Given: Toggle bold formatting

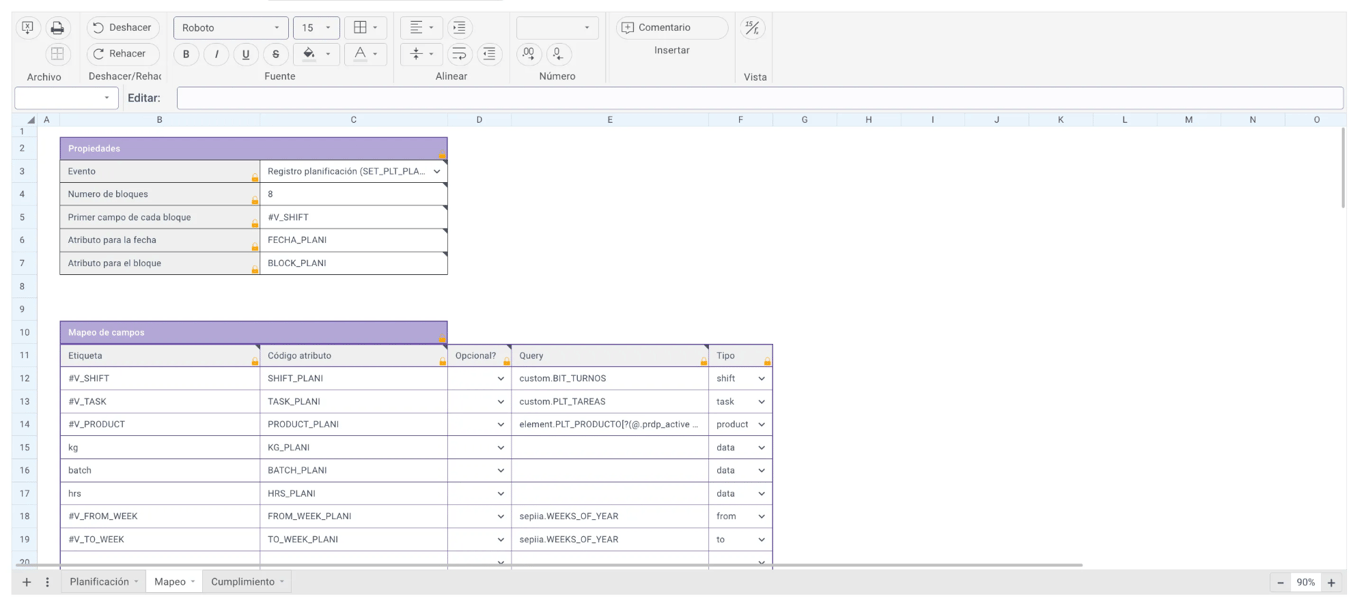Looking at the screenshot, I should click(x=186, y=54).
